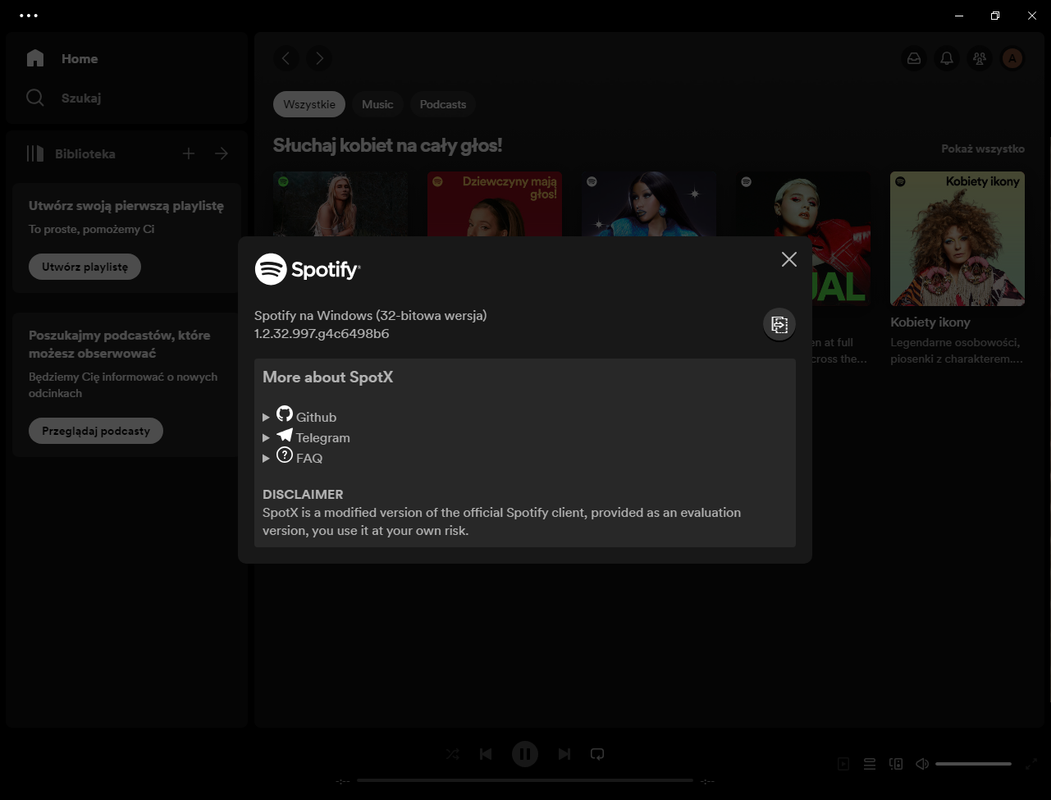Click the FAQ question mark icon
This screenshot has height=800, width=1051.
(284, 456)
